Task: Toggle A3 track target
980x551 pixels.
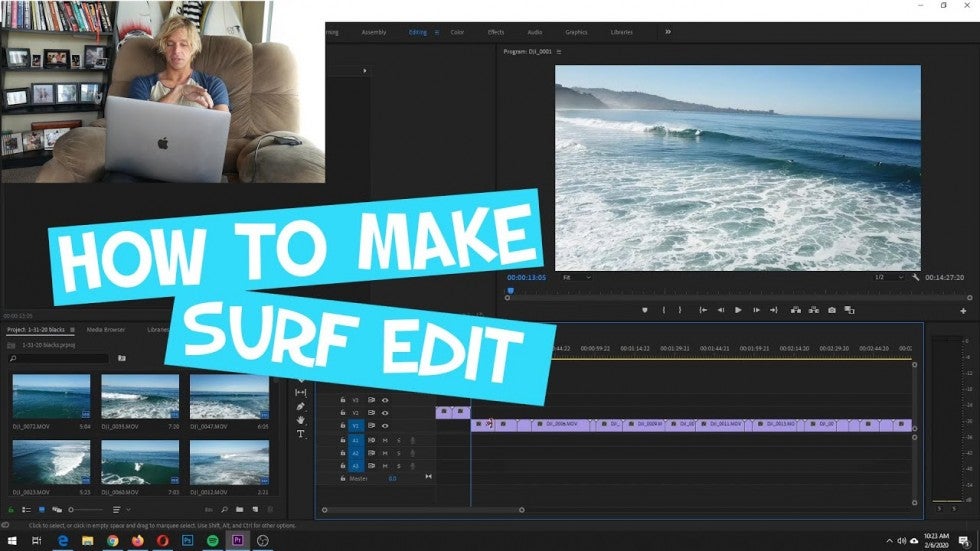Action: [x=356, y=466]
